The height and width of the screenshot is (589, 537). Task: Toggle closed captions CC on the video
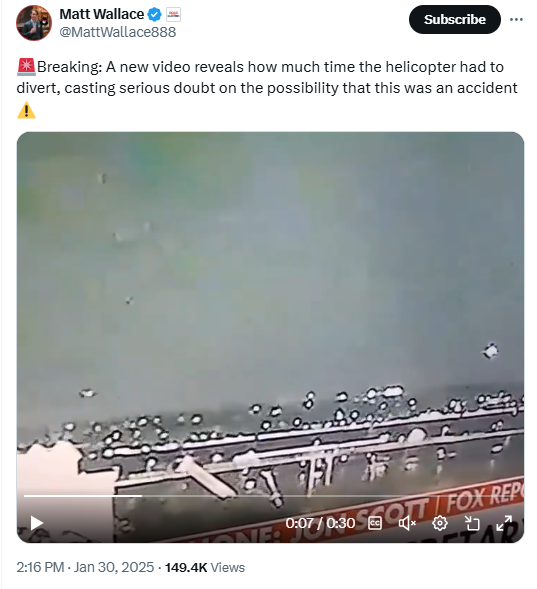[375, 523]
